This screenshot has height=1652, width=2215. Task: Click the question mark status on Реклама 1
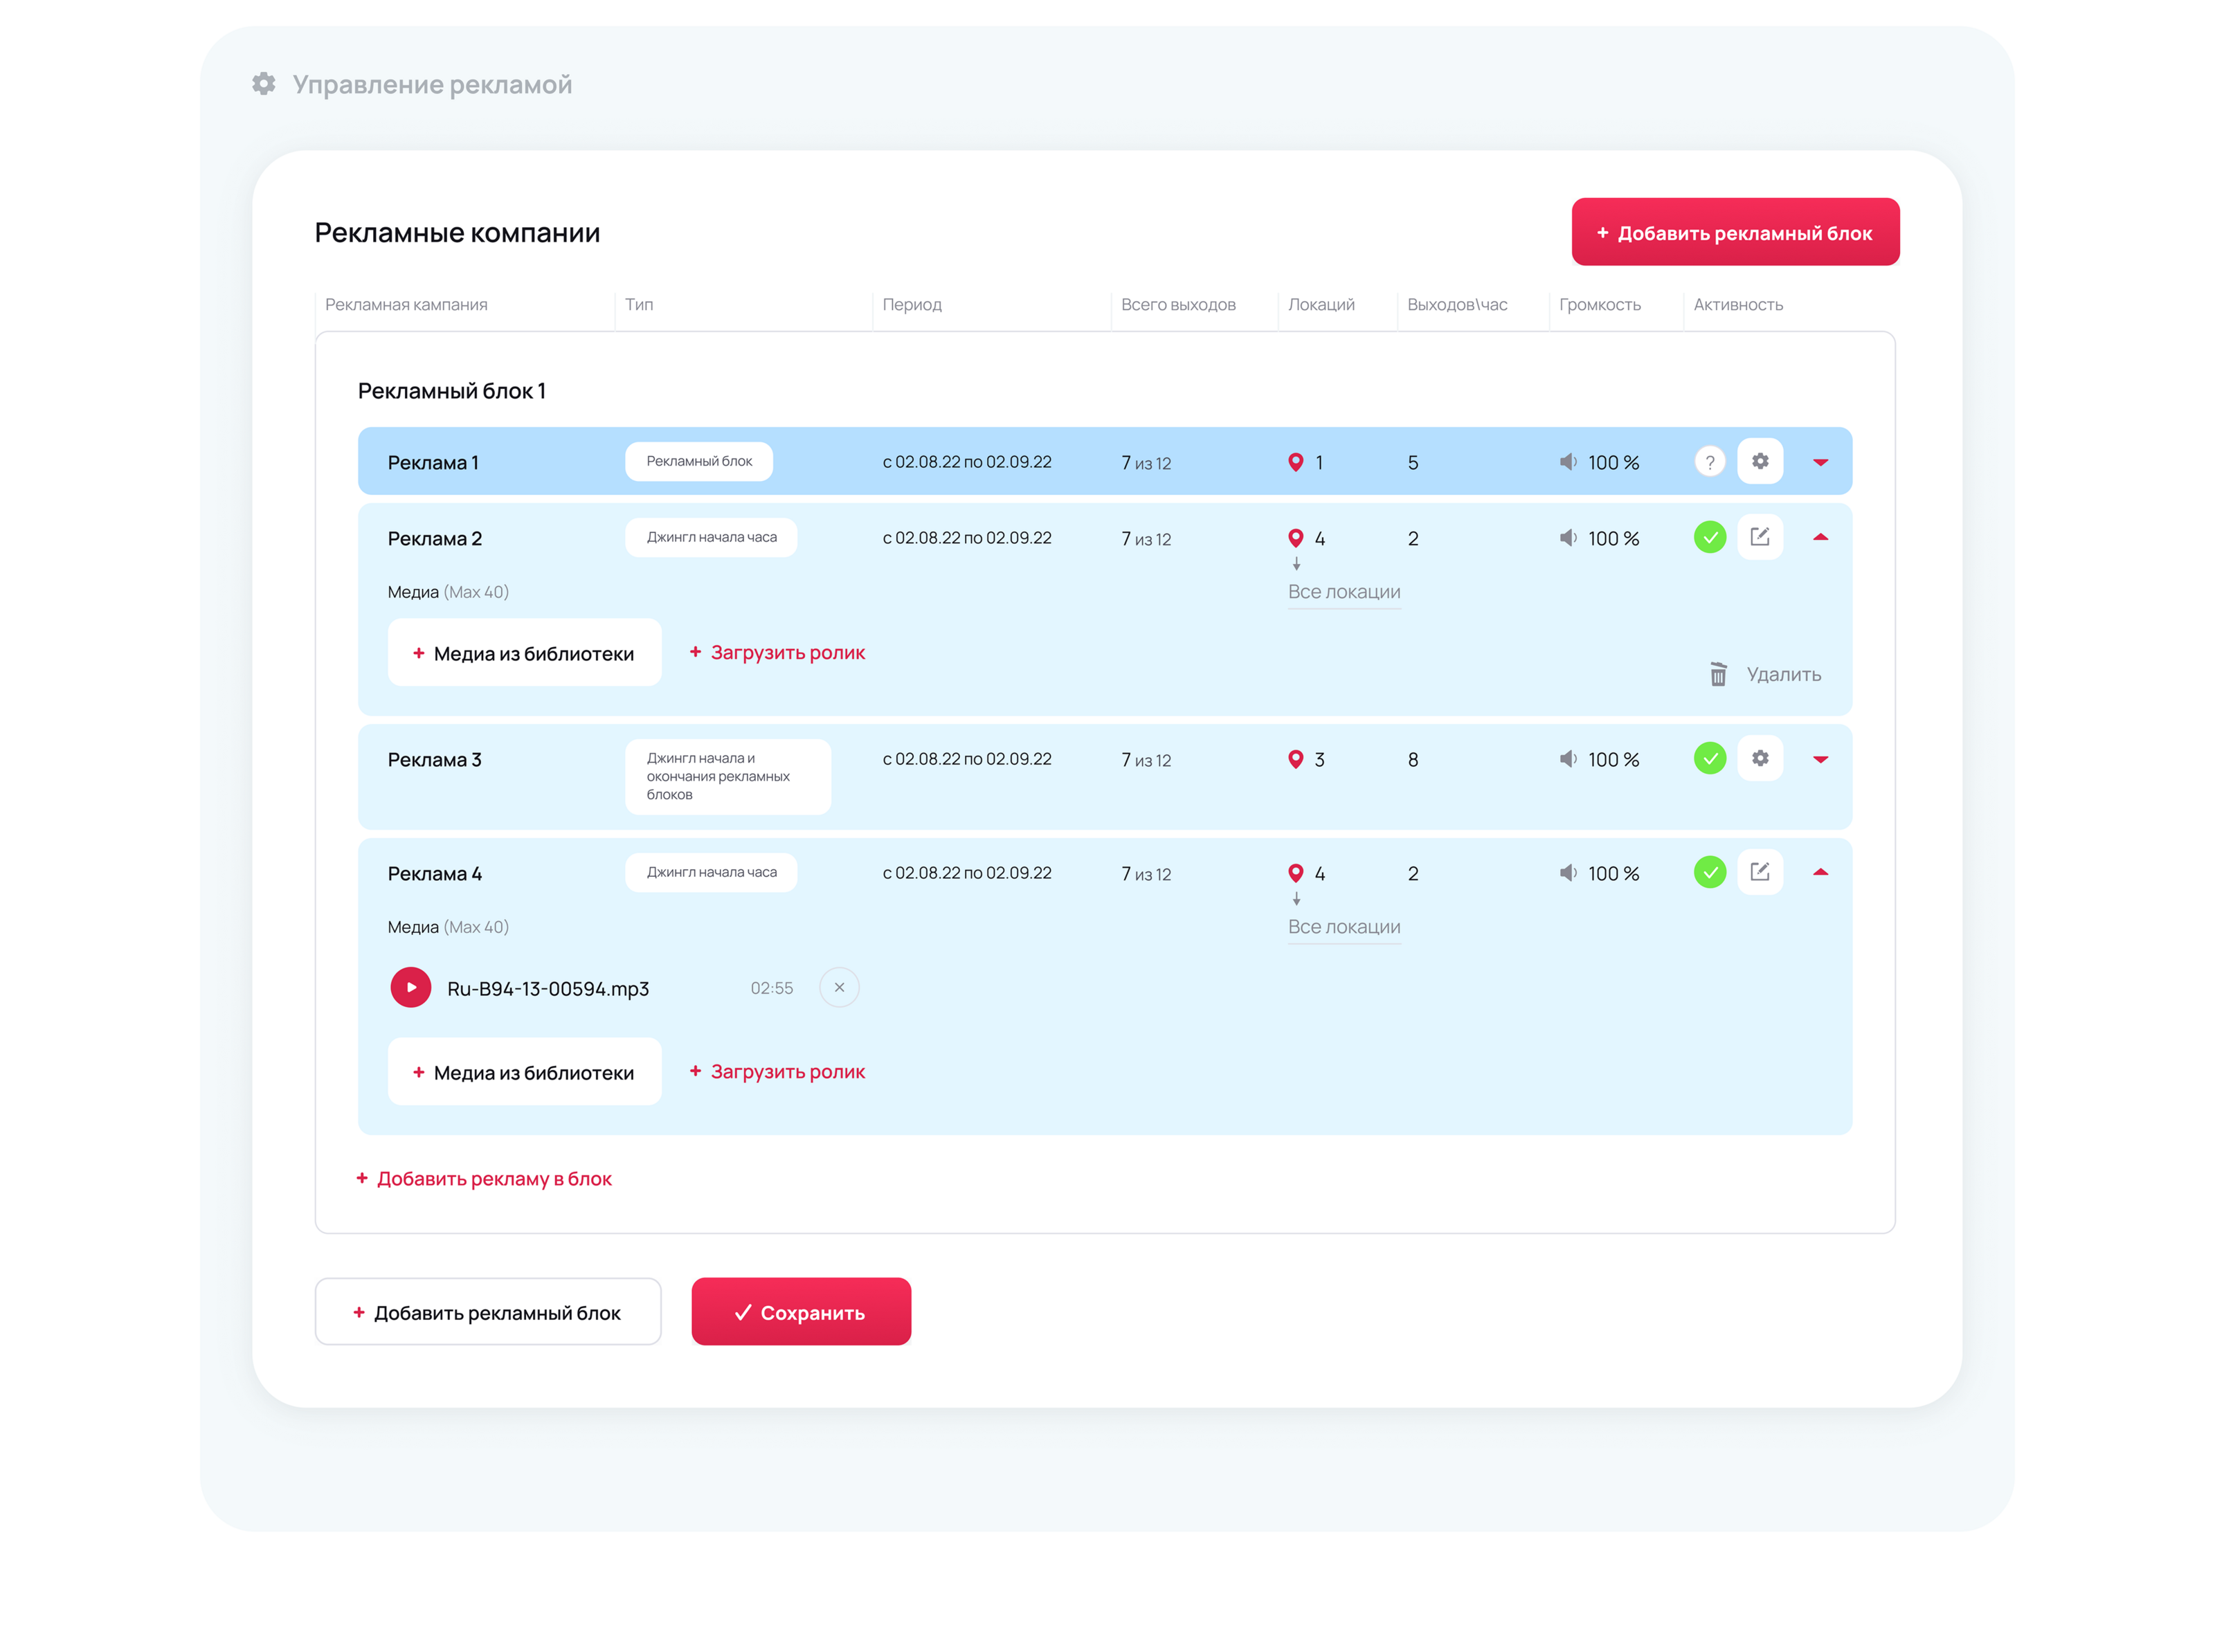1709,462
